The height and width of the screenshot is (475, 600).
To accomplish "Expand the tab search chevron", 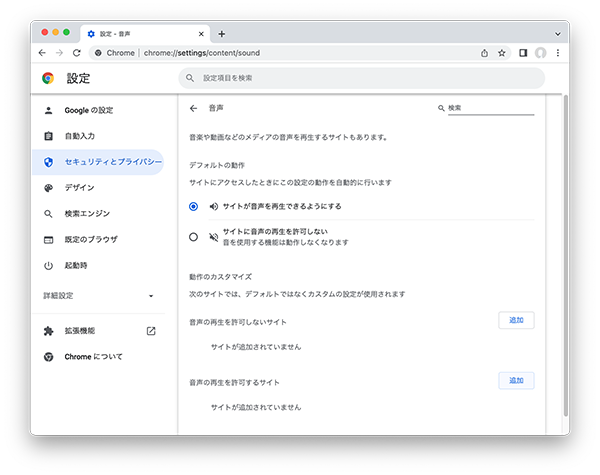I will (x=558, y=34).
